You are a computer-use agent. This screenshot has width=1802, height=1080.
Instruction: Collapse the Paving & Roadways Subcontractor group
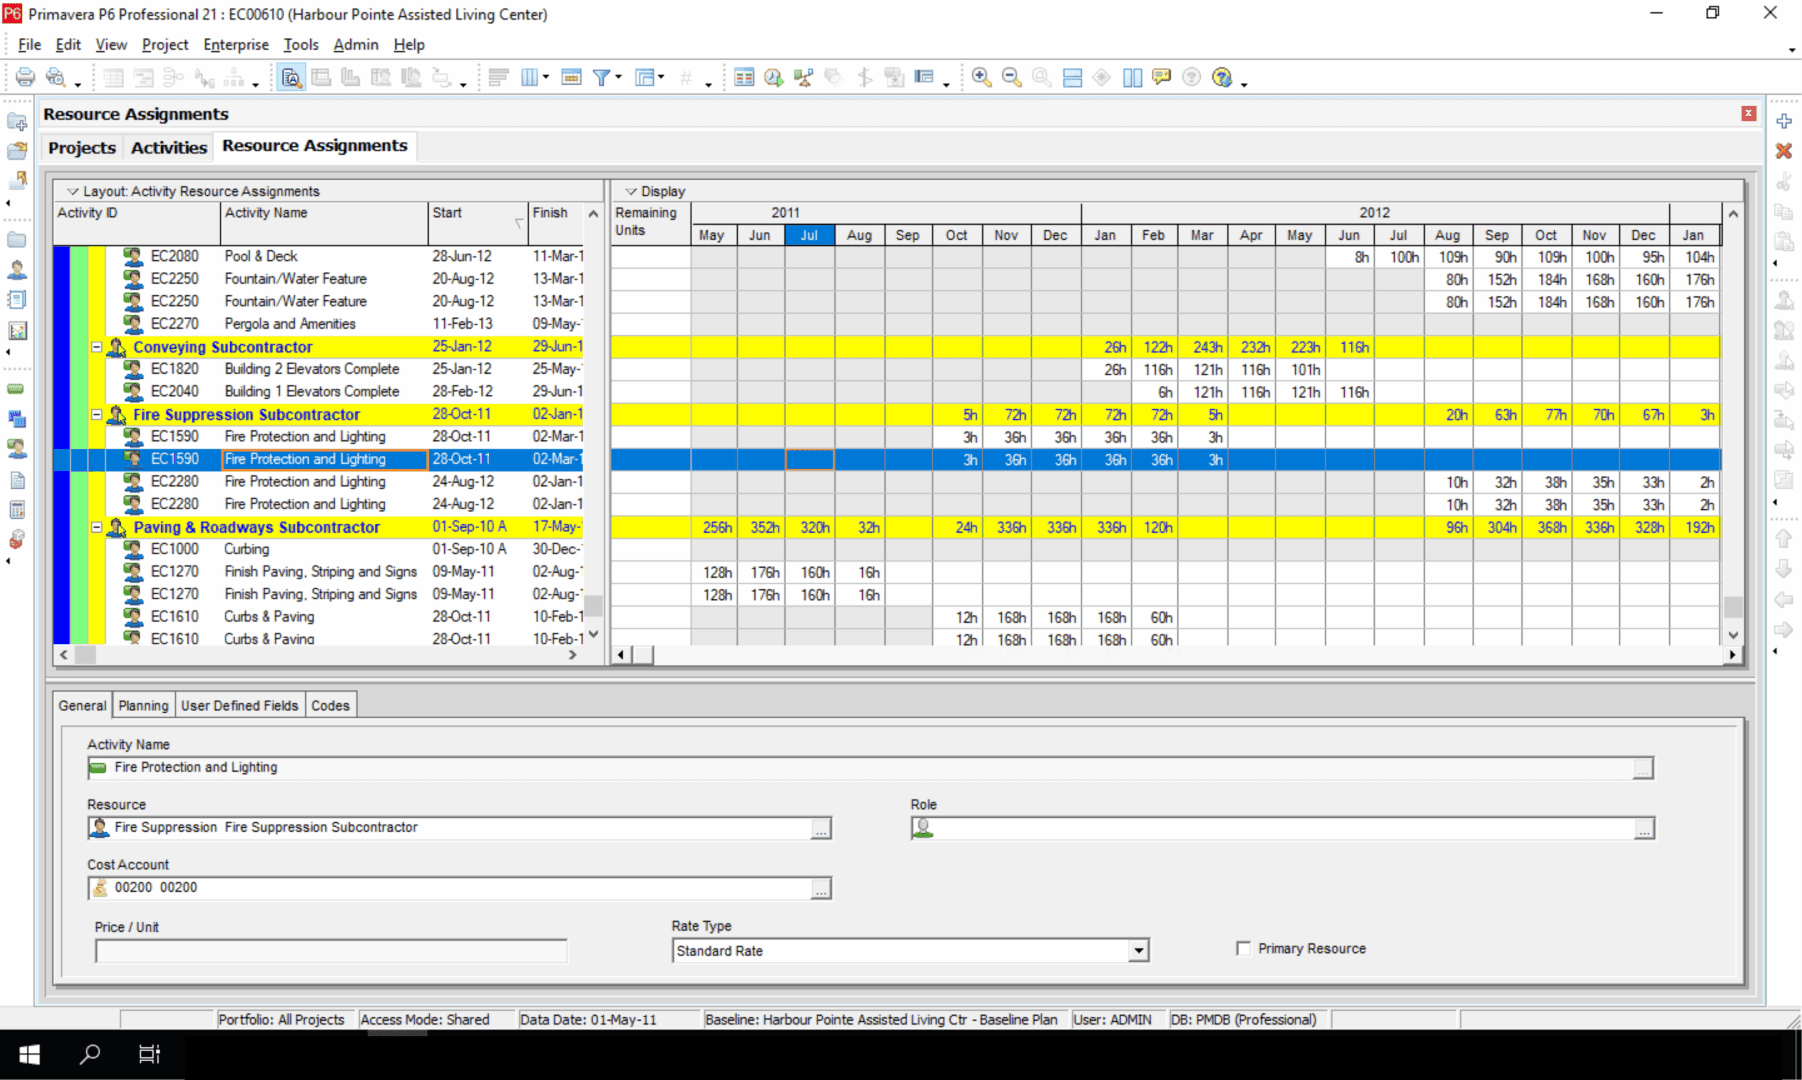[97, 527]
